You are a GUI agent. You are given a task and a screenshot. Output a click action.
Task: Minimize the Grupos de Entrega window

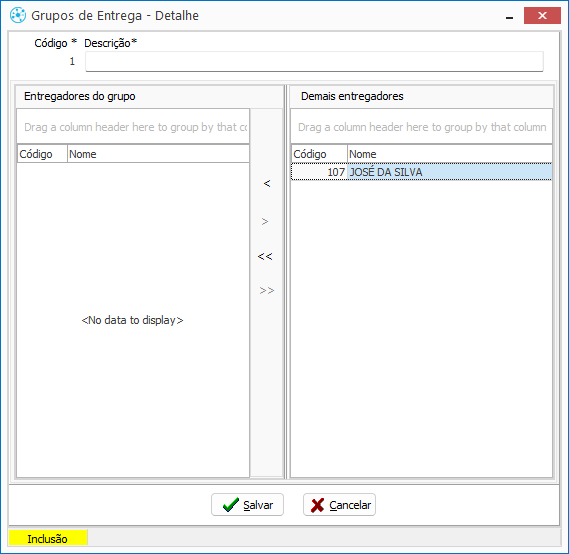coord(509,17)
